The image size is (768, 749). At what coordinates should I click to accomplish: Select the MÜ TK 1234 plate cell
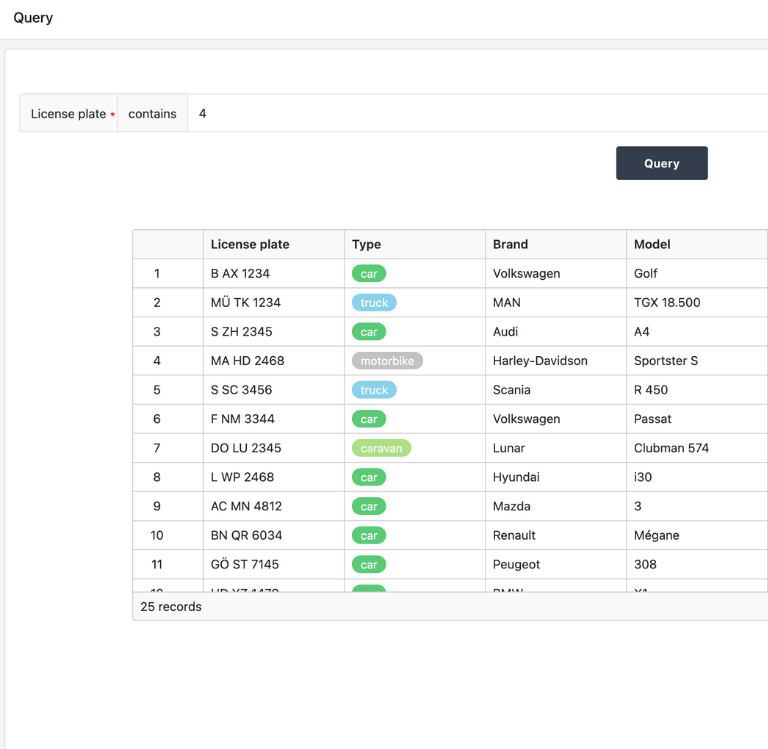[274, 303]
